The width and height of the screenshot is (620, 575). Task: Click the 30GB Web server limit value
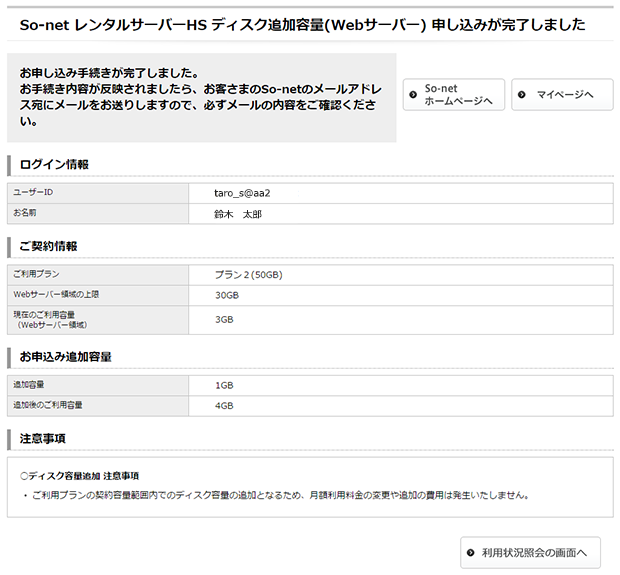tap(227, 295)
